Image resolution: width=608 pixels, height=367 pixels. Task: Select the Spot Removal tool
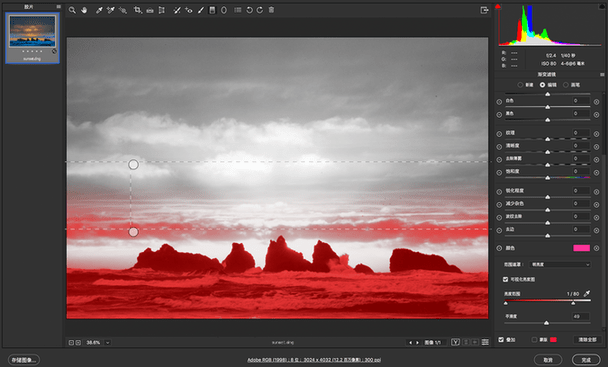pos(177,10)
